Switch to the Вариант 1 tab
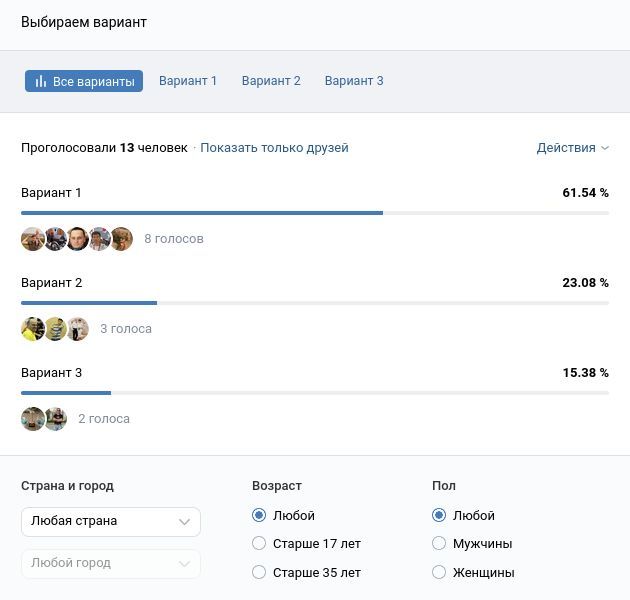The image size is (630, 600). click(x=188, y=81)
